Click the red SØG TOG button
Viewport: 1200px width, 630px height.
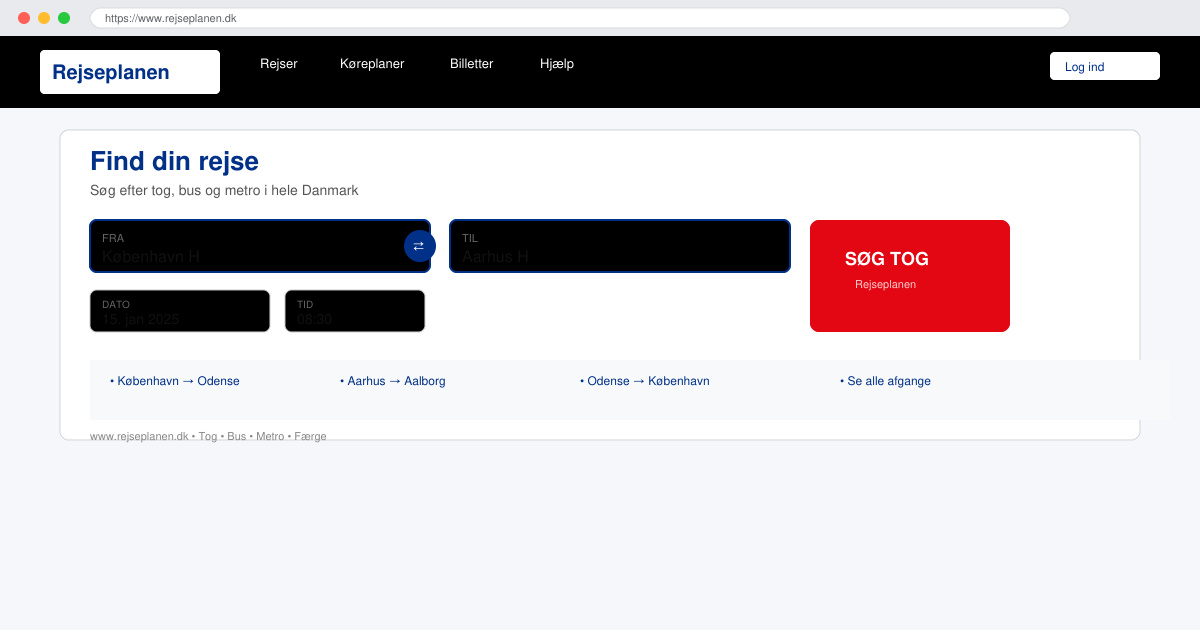coord(910,276)
